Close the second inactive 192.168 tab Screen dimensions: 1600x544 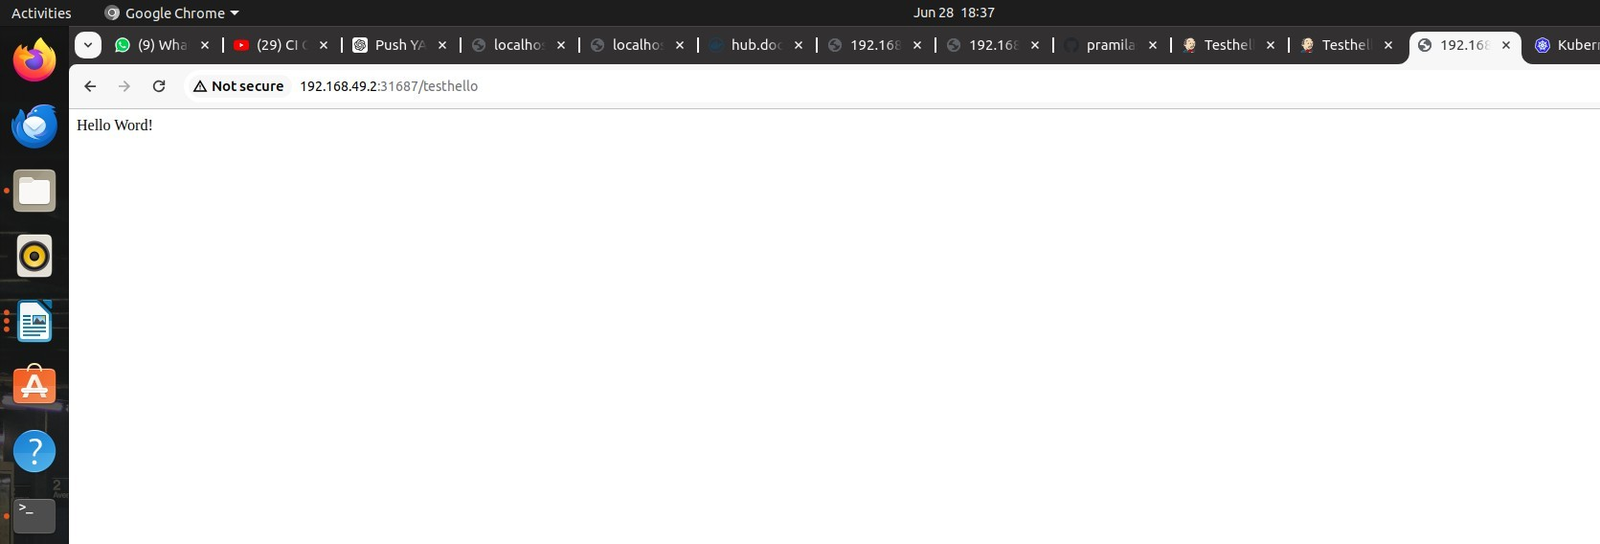pyautogui.click(x=1035, y=45)
